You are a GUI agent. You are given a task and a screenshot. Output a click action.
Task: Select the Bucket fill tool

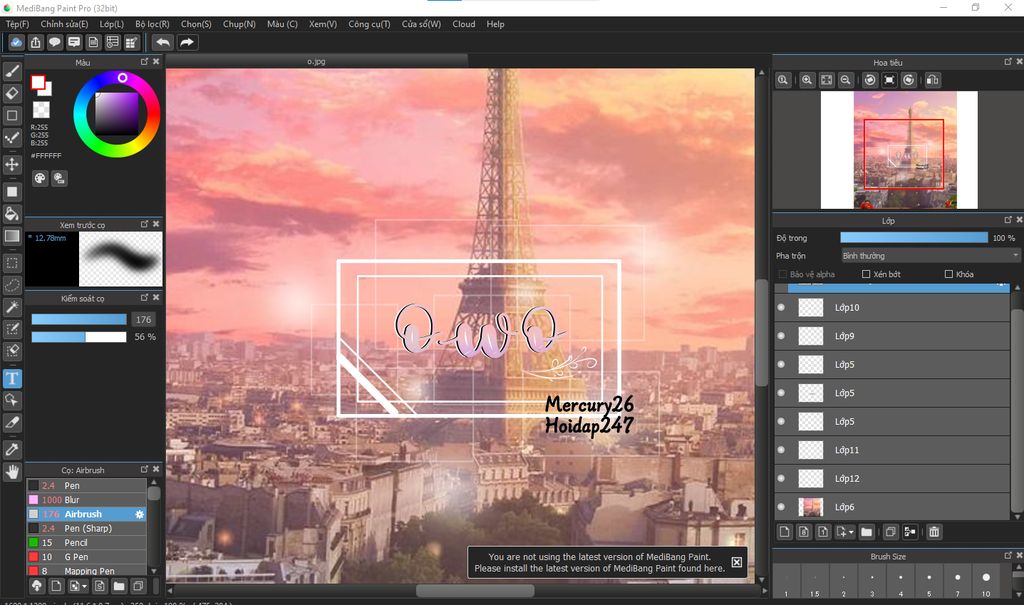(x=12, y=214)
